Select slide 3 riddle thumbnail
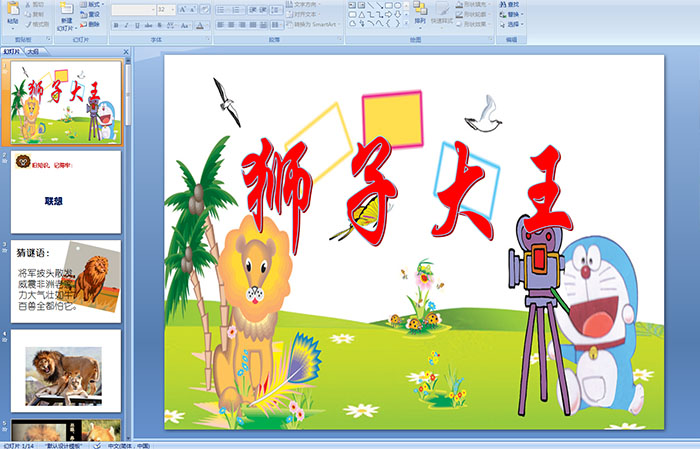 (66, 281)
